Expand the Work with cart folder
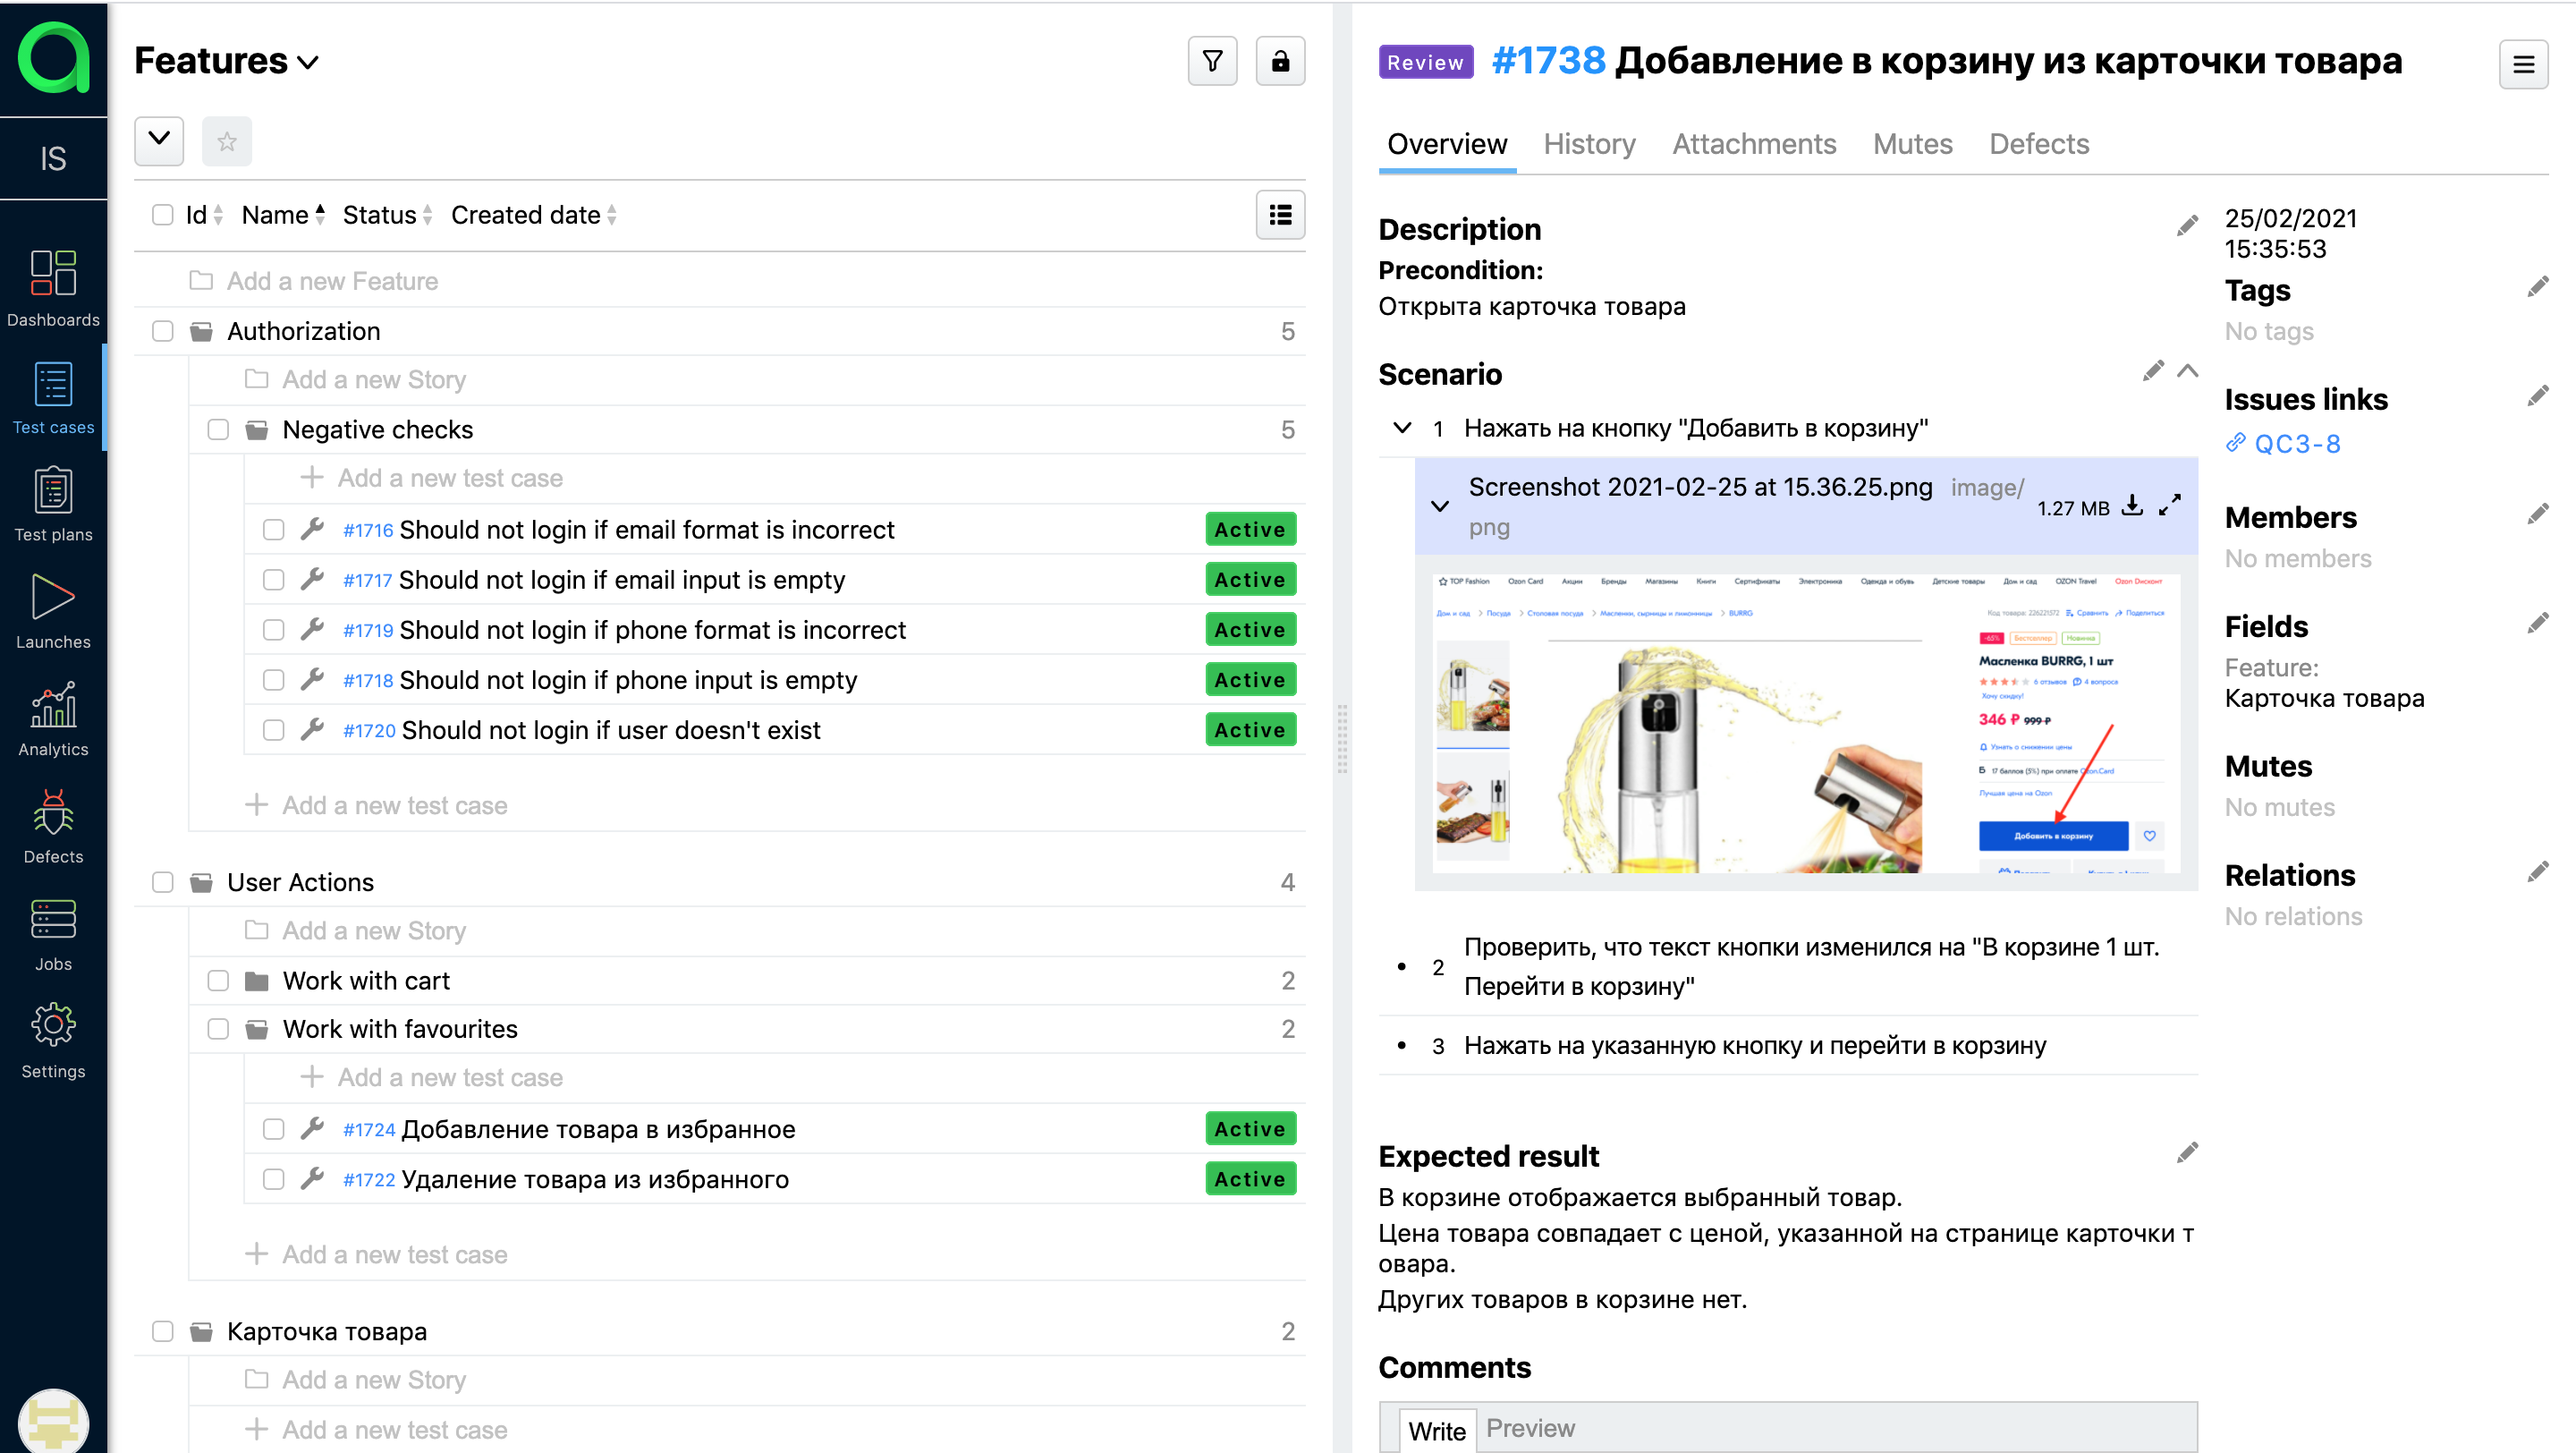The height and width of the screenshot is (1453, 2576). (x=366, y=980)
